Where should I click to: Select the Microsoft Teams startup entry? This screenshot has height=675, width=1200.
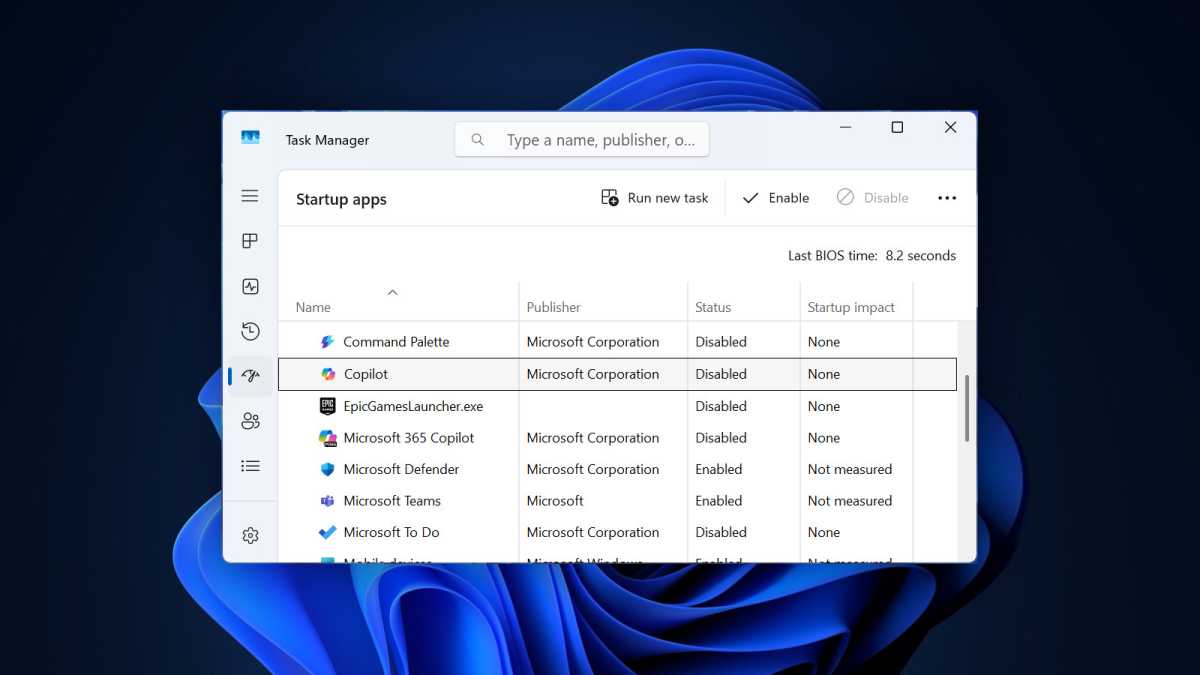392,501
